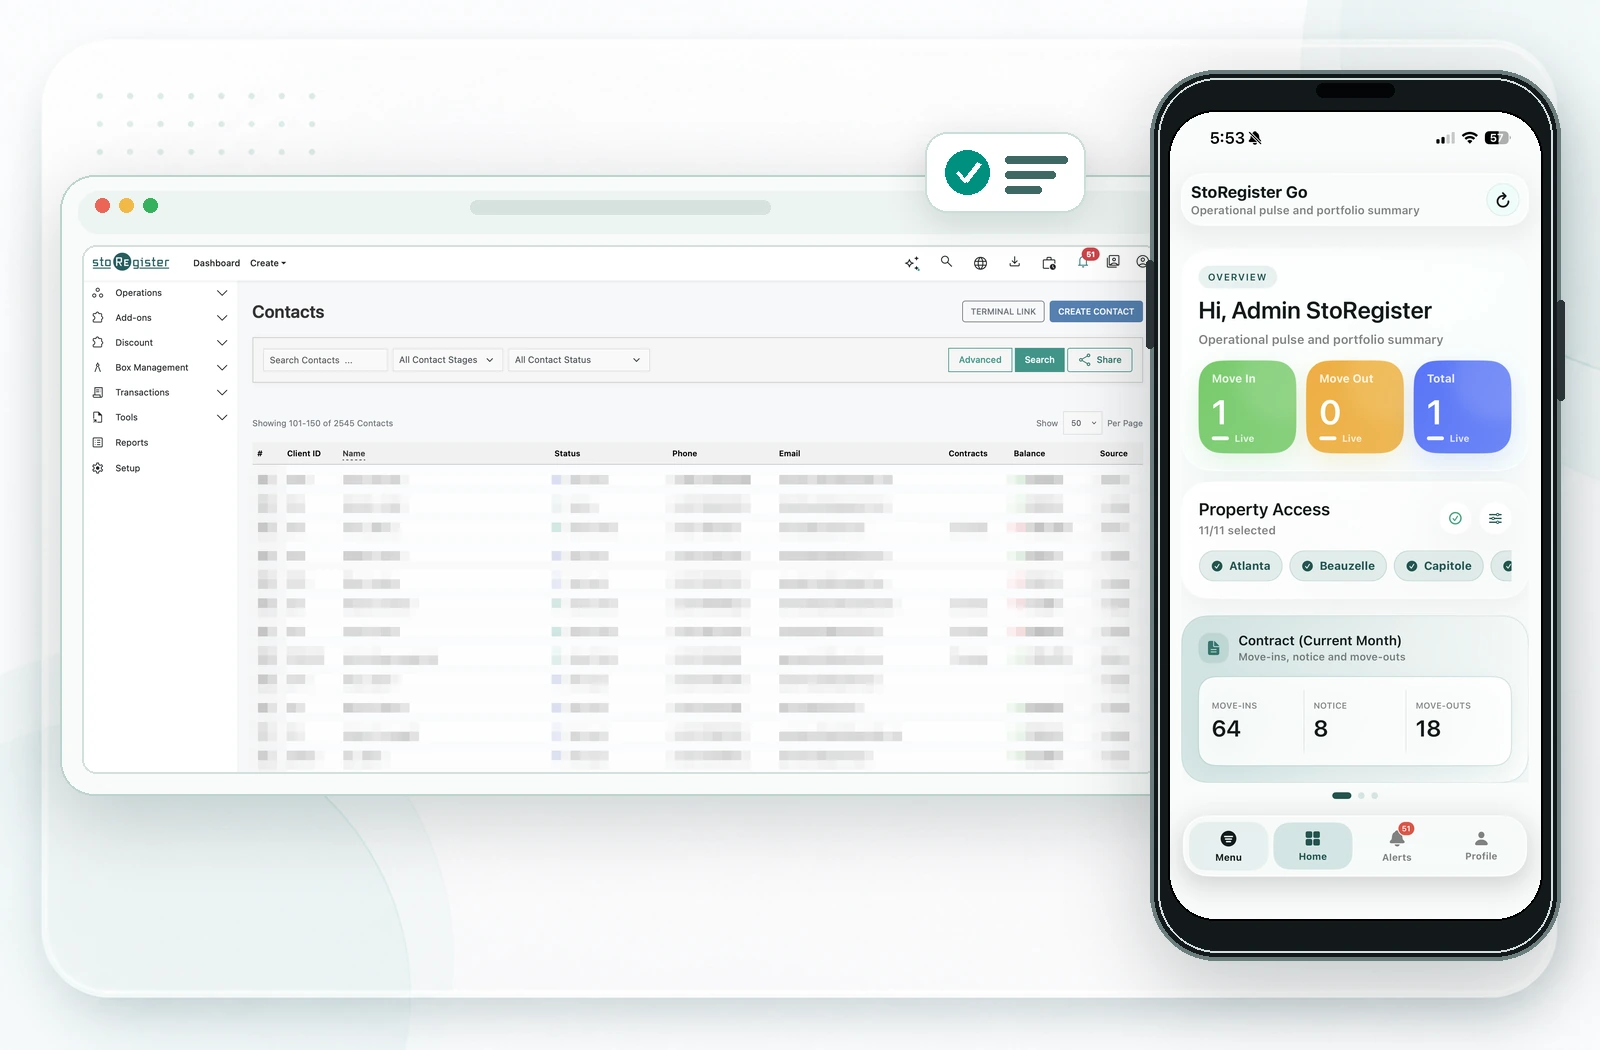This screenshot has width=1600, height=1050.
Task: Click the download icon in top bar
Action: click(x=1014, y=262)
